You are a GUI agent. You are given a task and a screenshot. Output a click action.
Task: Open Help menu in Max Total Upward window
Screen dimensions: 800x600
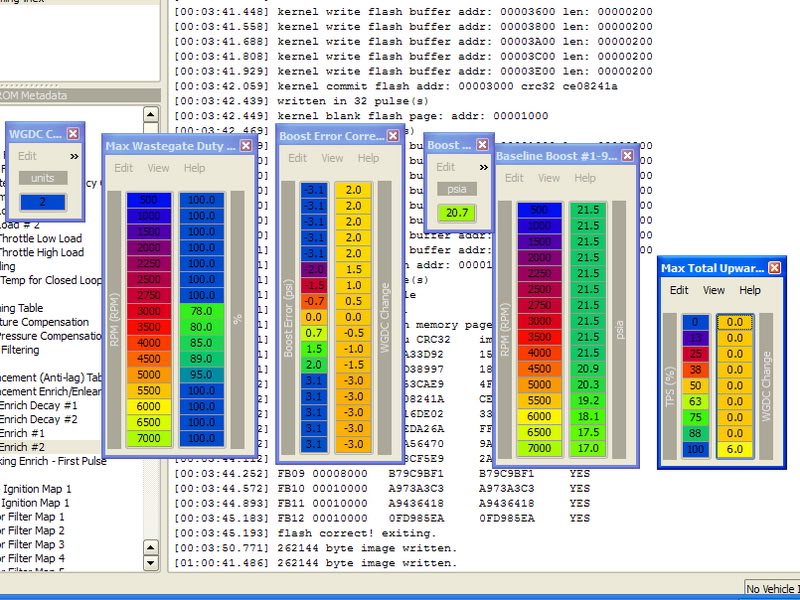coord(750,290)
